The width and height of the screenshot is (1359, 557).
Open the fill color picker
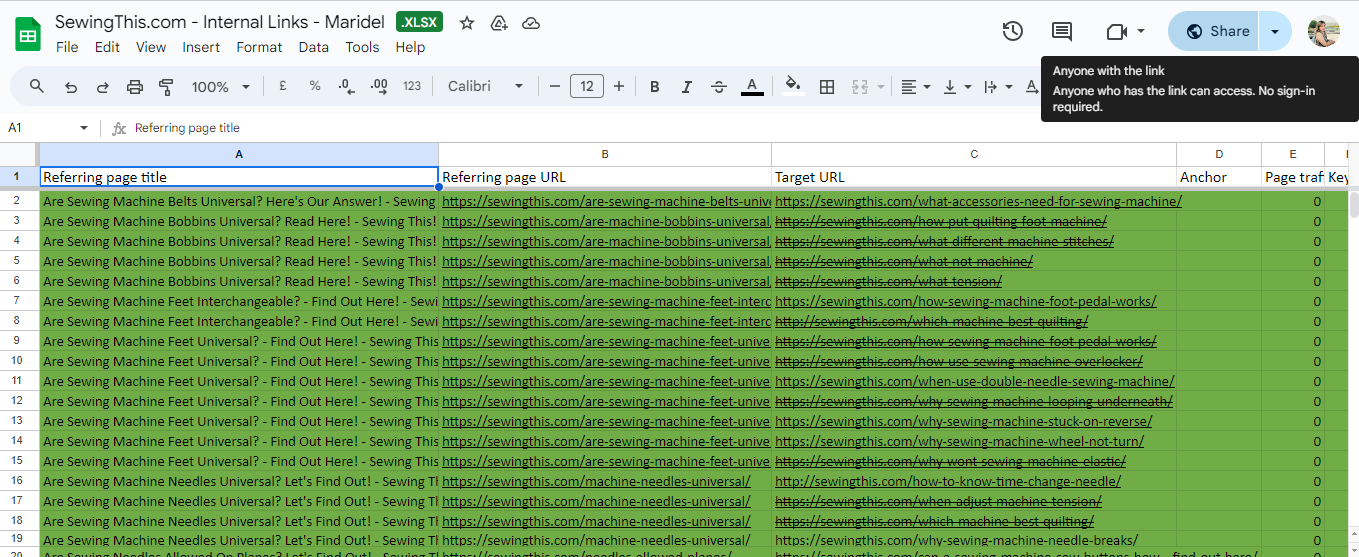793,87
